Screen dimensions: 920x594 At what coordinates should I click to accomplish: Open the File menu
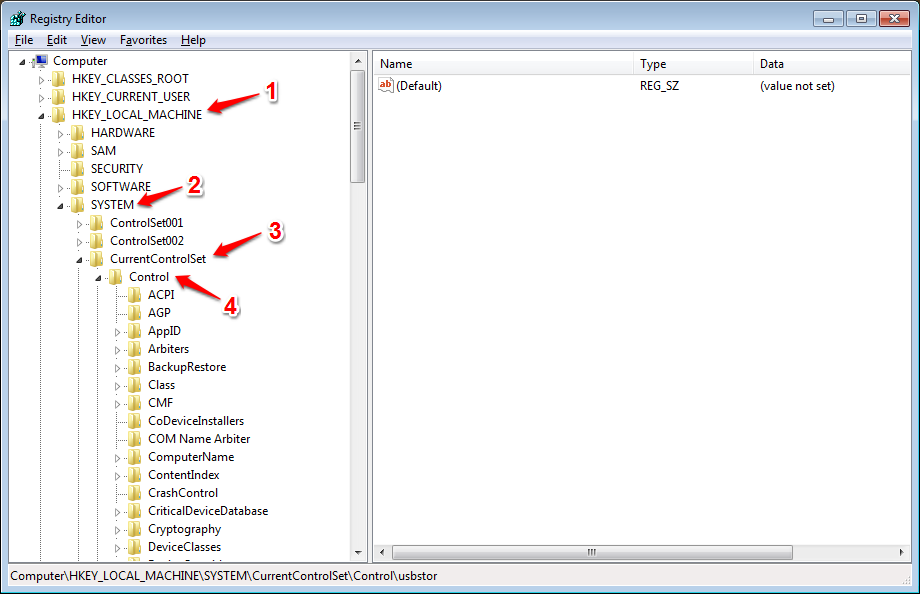pyautogui.click(x=23, y=40)
